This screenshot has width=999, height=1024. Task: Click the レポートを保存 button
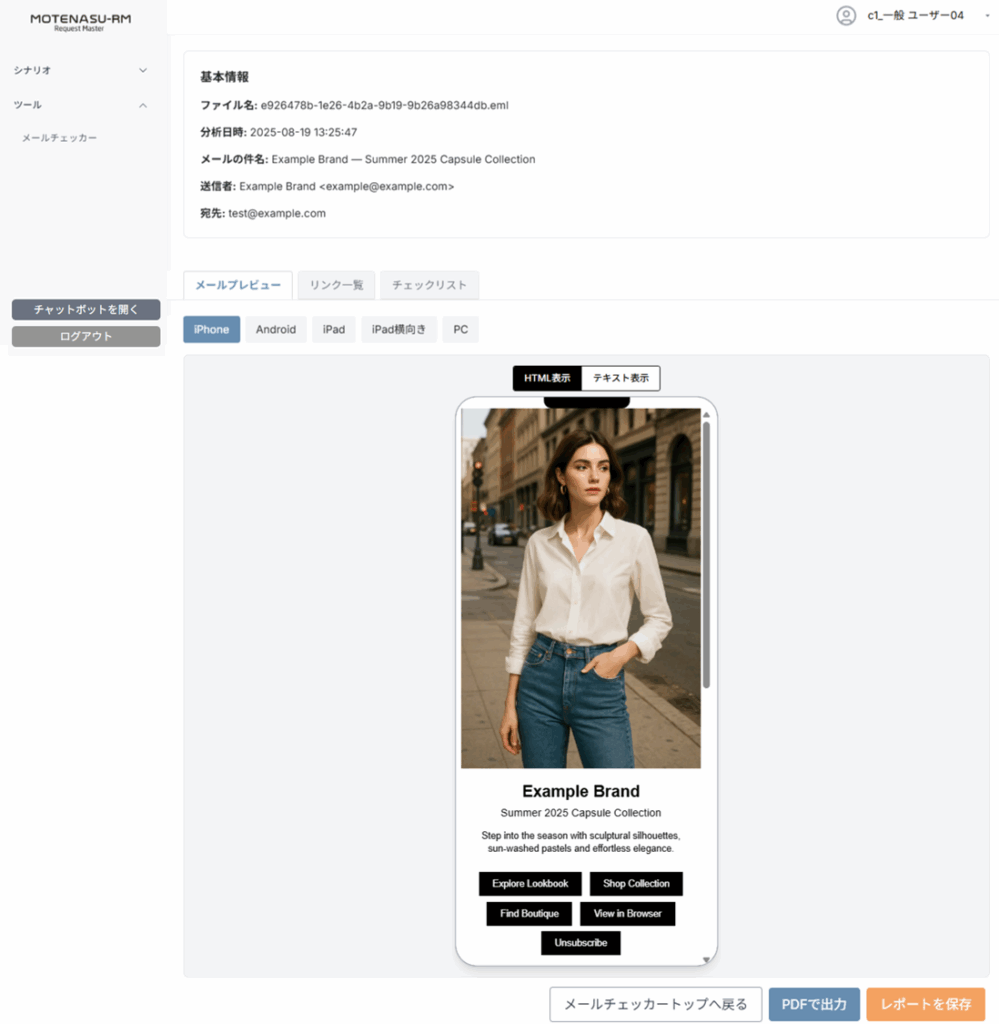pos(925,1004)
